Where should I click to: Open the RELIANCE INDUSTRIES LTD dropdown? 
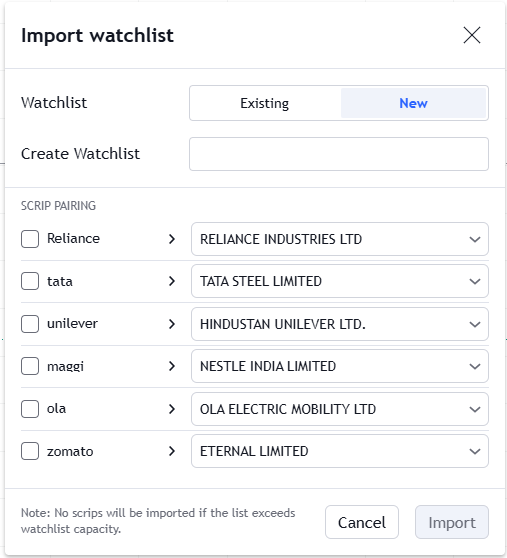click(340, 239)
